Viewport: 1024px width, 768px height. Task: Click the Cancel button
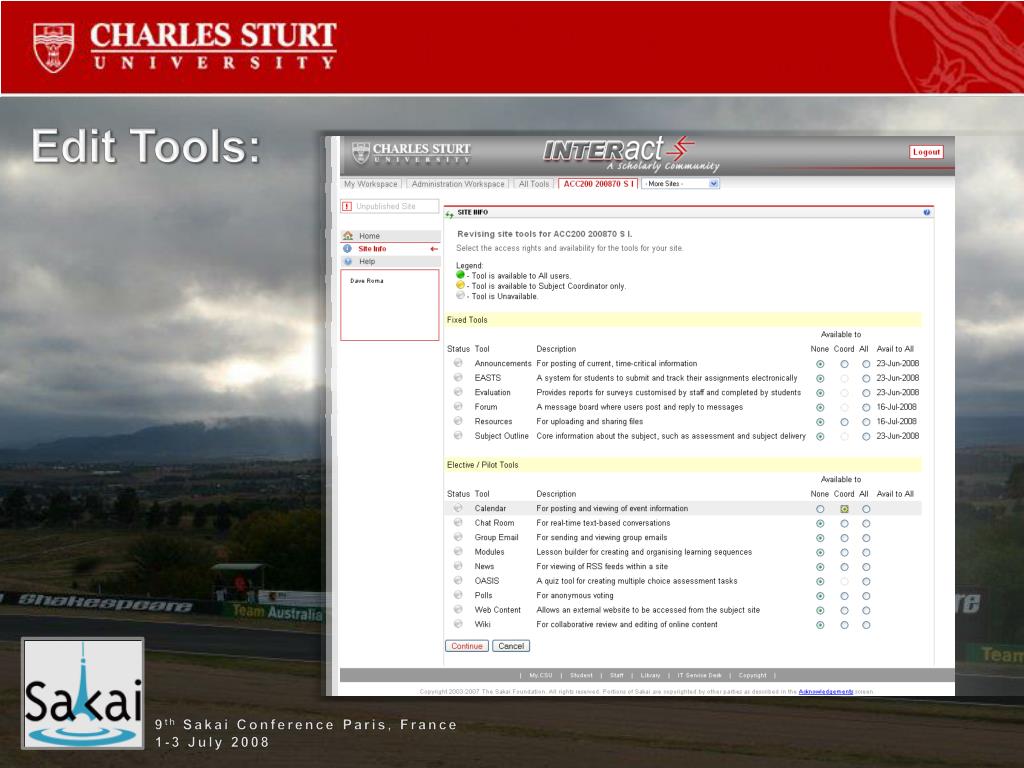(x=511, y=646)
